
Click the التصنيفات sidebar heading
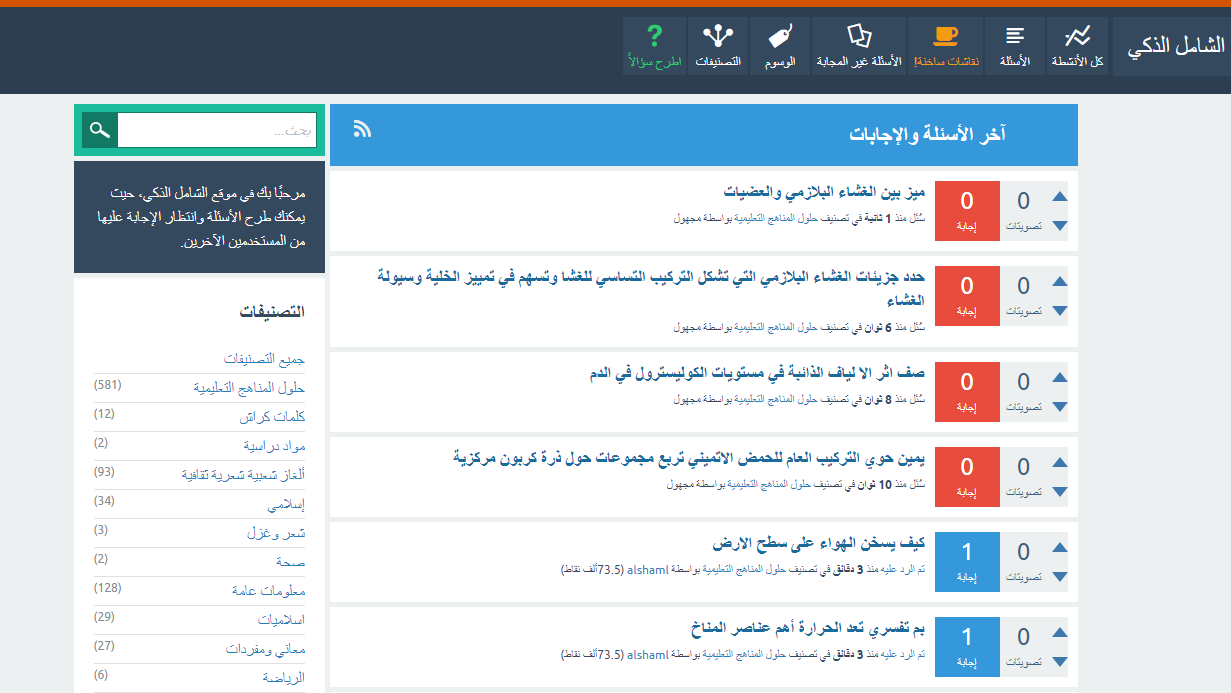272,312
